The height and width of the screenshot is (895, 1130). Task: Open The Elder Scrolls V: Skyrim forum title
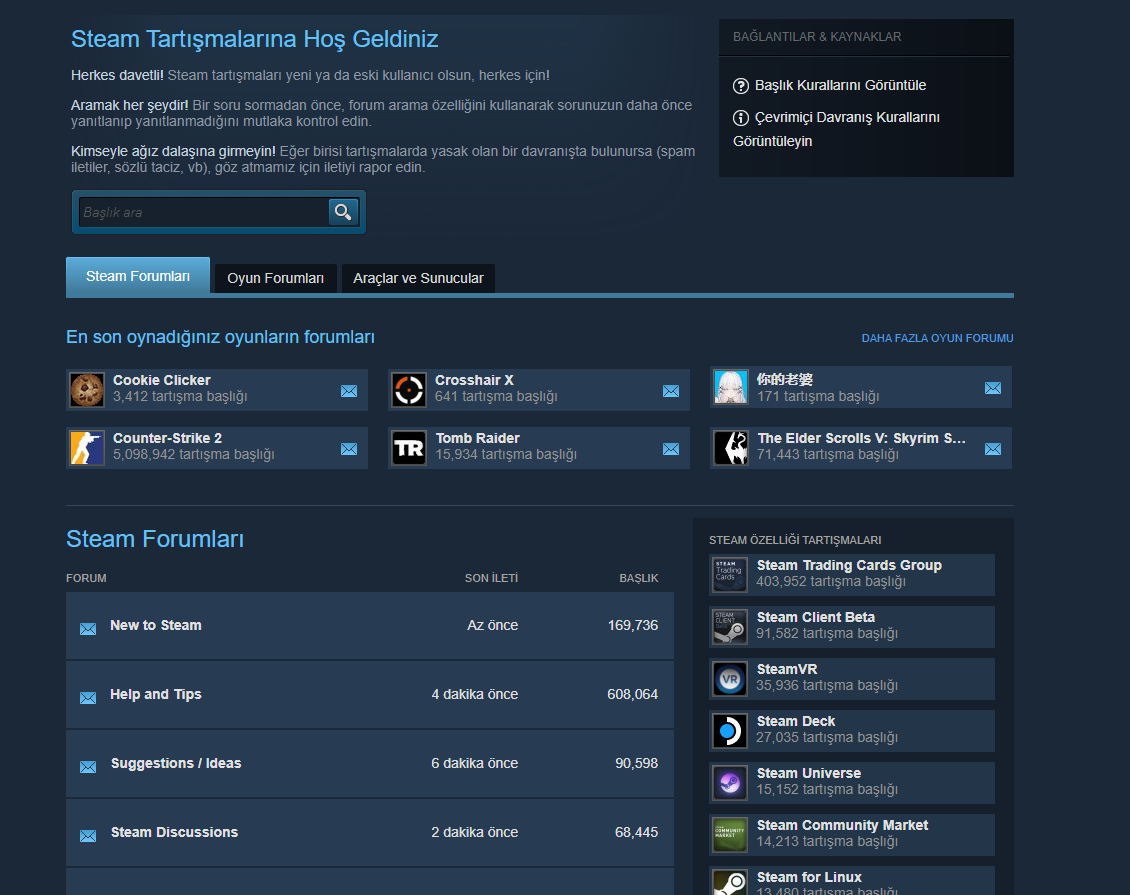pos(861,438)
